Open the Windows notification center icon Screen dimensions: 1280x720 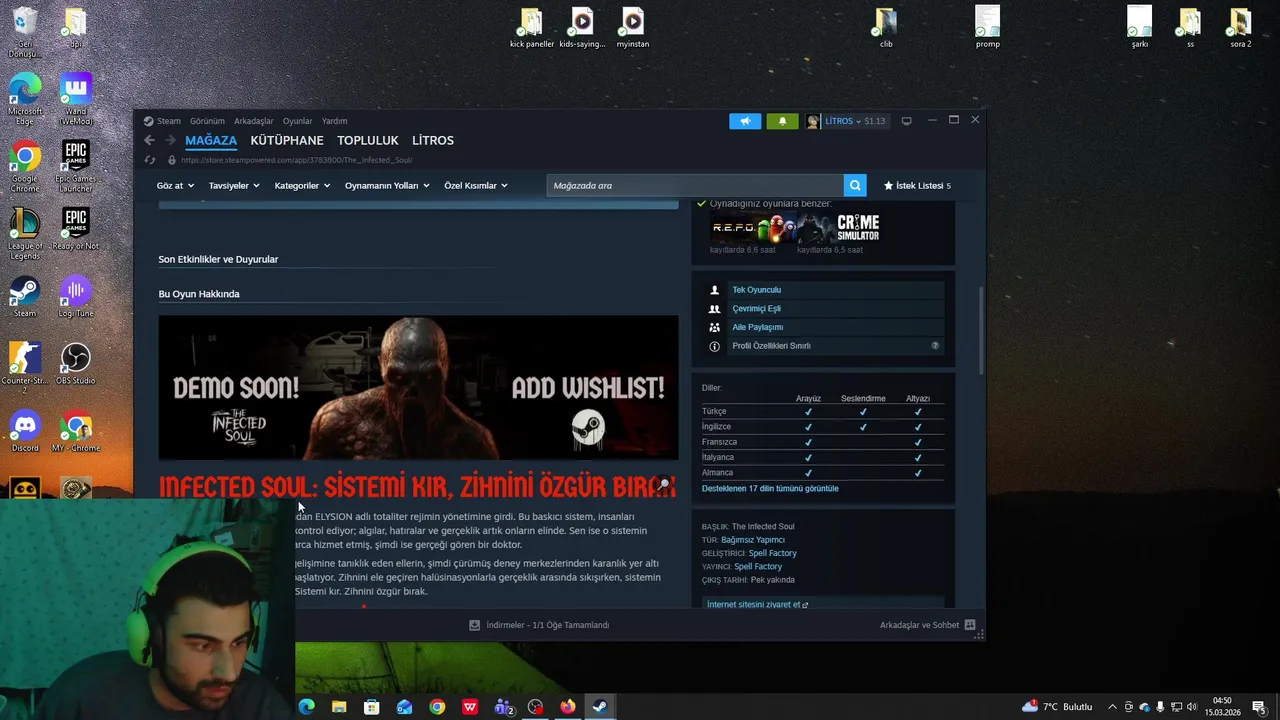1259,707
